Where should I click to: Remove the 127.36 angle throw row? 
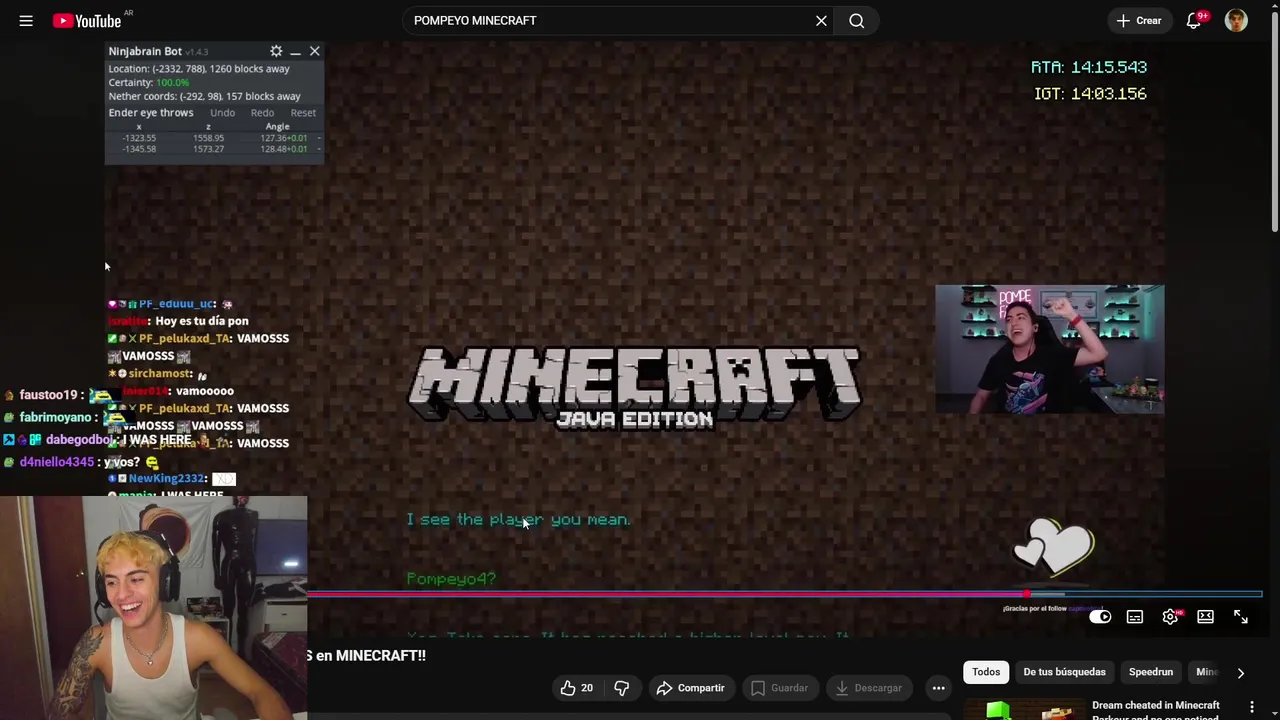pos(318,138)
